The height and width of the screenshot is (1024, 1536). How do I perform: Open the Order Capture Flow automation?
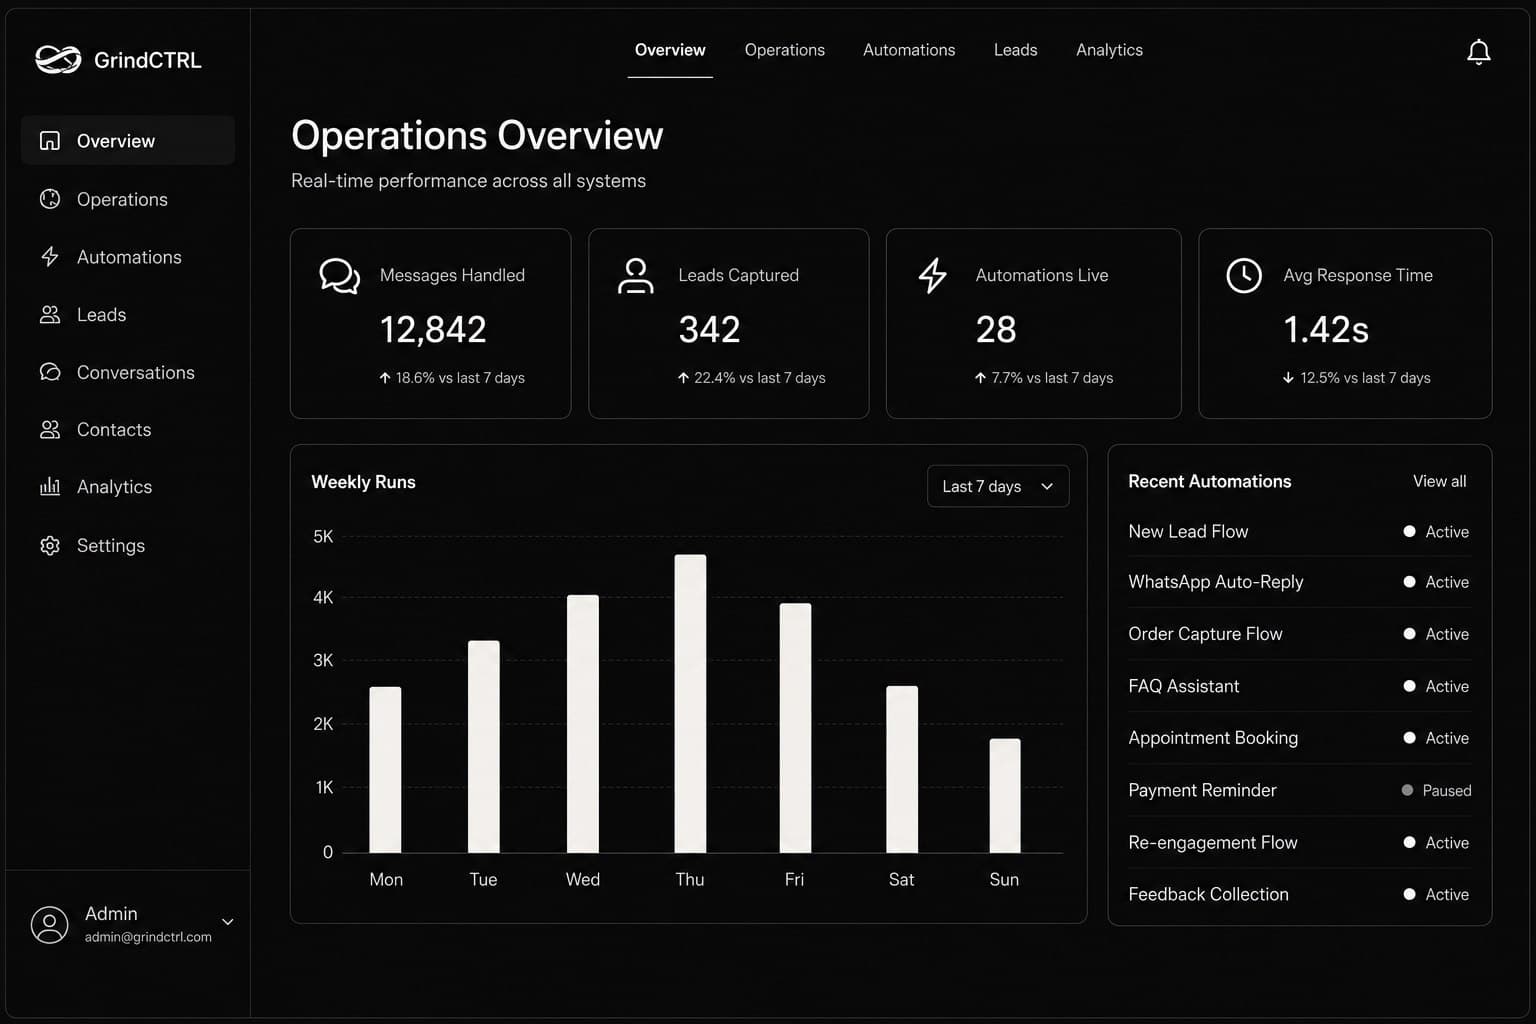click(1299, 634)
